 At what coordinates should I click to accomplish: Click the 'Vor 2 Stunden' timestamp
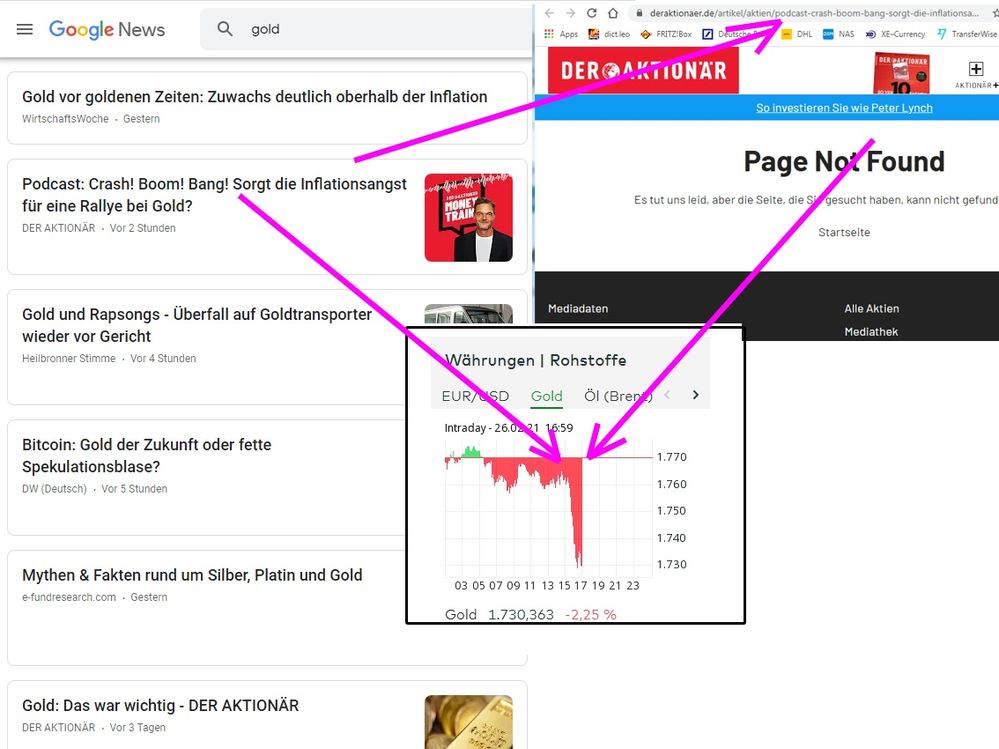pyautogui.click(x=143, y=228)
